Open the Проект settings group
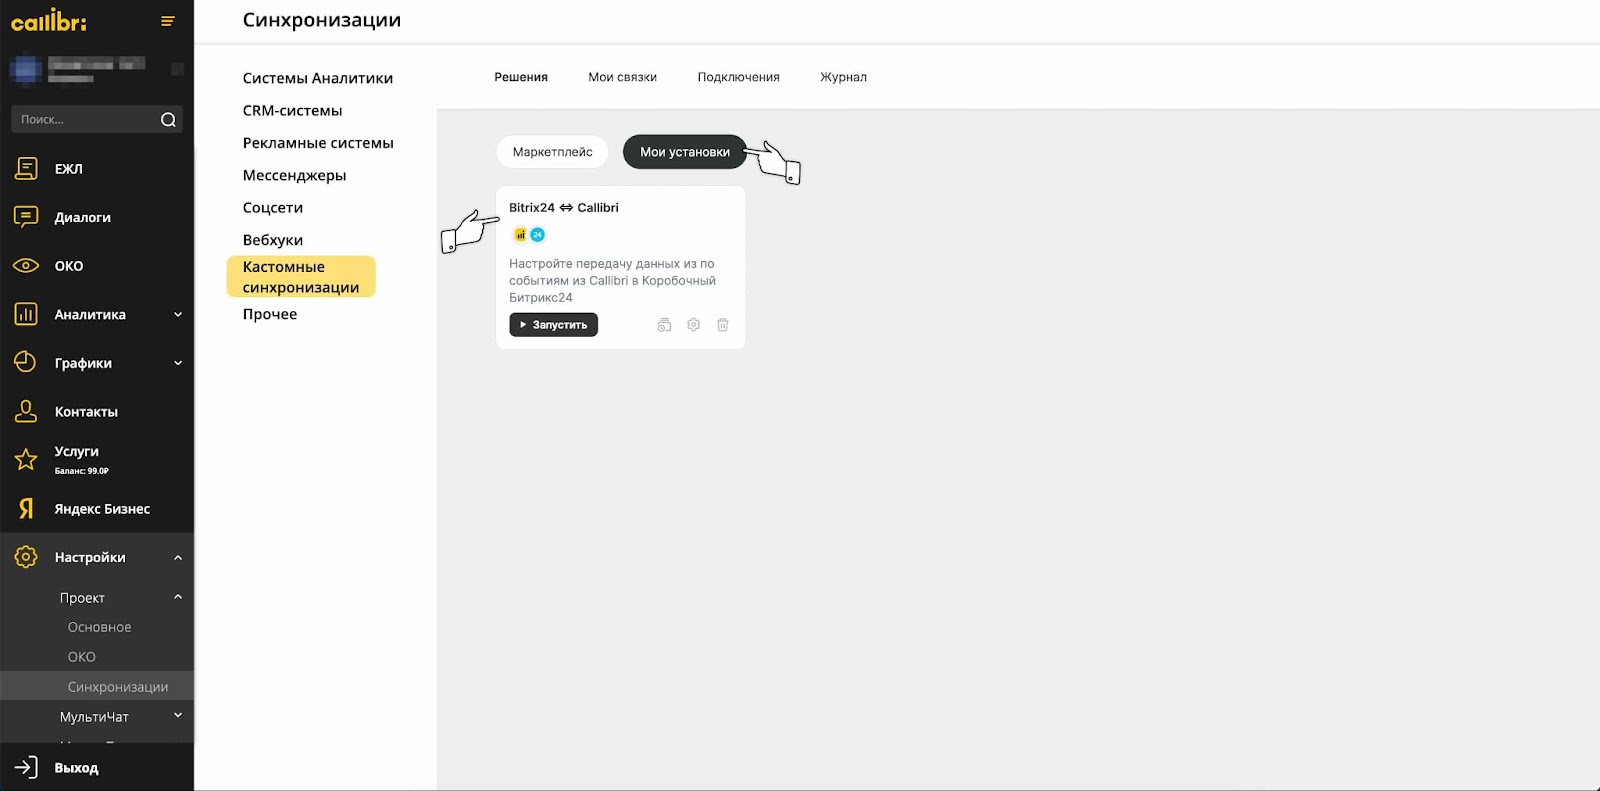 [82, 598]
